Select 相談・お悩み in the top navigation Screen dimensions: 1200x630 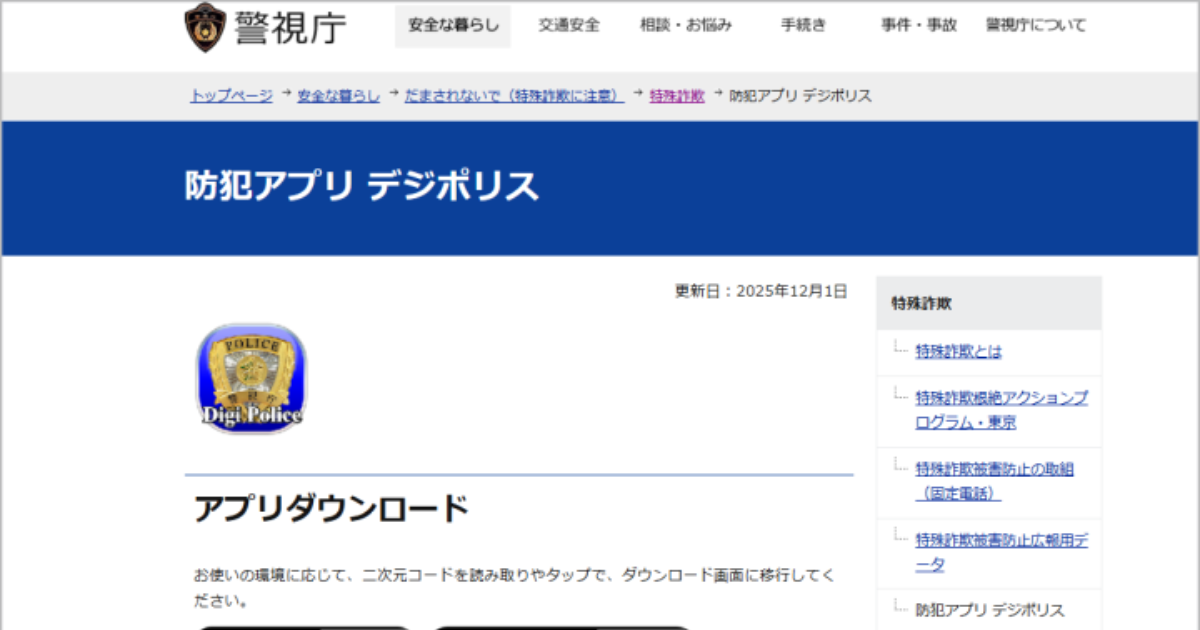[683, 26]
